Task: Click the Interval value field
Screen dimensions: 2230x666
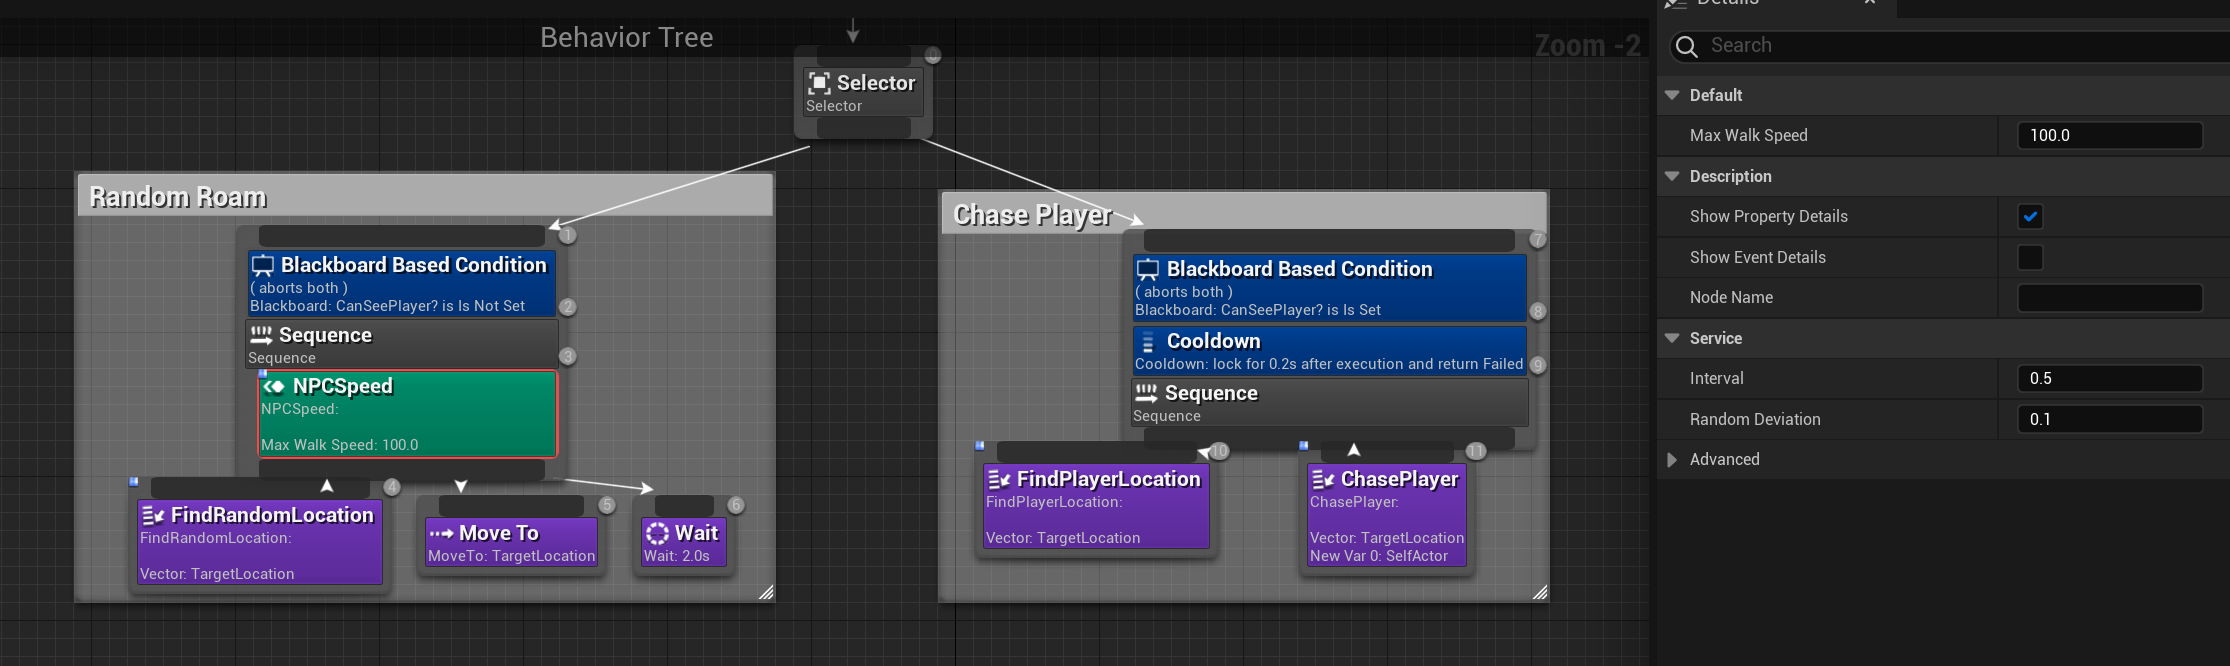Action: 2109,378
